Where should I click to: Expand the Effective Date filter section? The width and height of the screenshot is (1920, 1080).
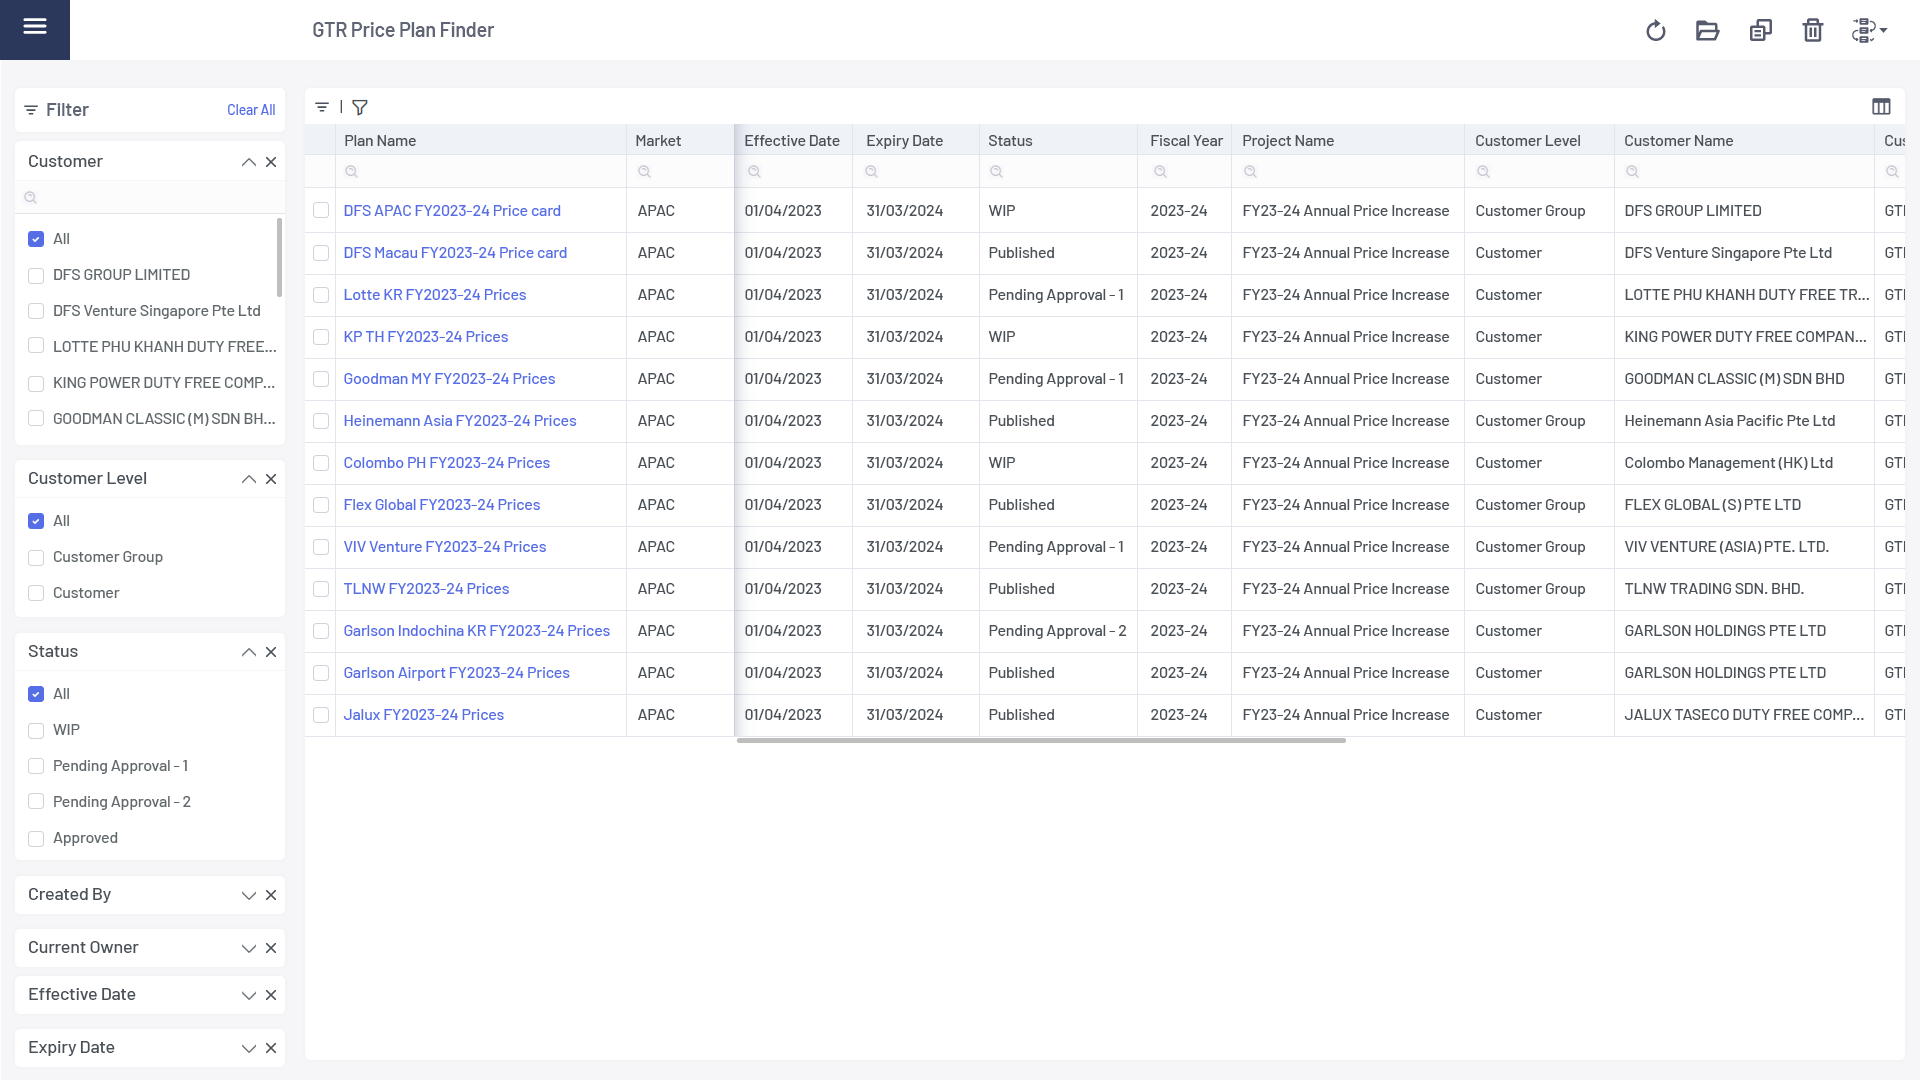[248, 995]
